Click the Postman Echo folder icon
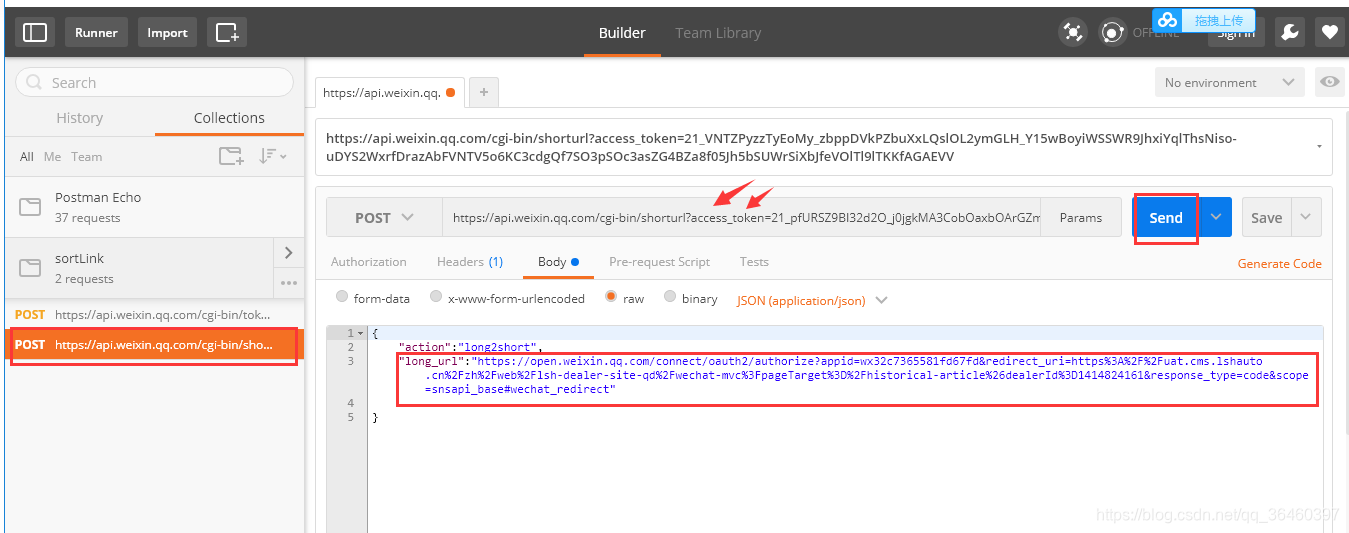Viewport: 1349px width, 533px height. [x=30, y=207]
